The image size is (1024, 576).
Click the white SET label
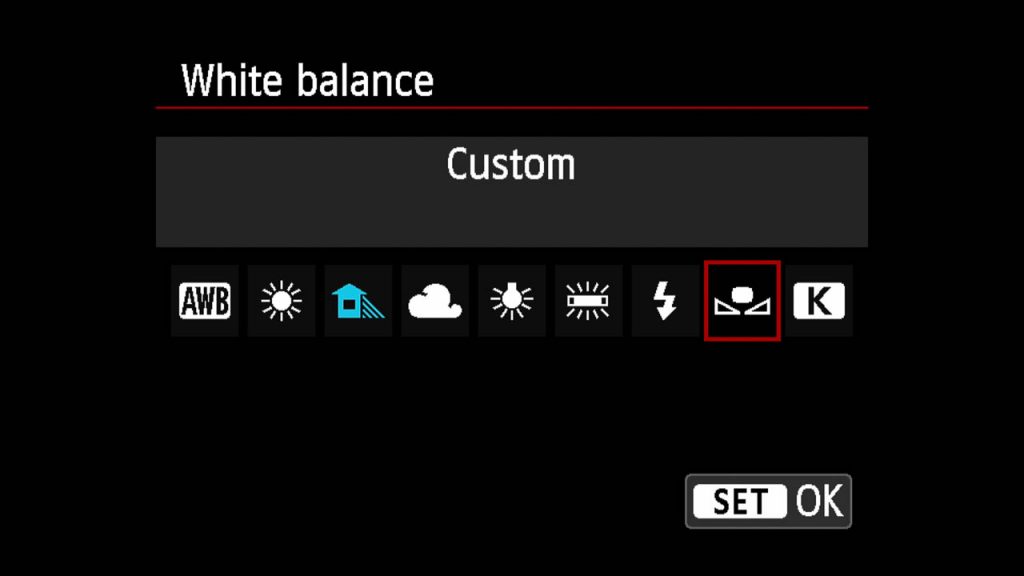(740, 502)
